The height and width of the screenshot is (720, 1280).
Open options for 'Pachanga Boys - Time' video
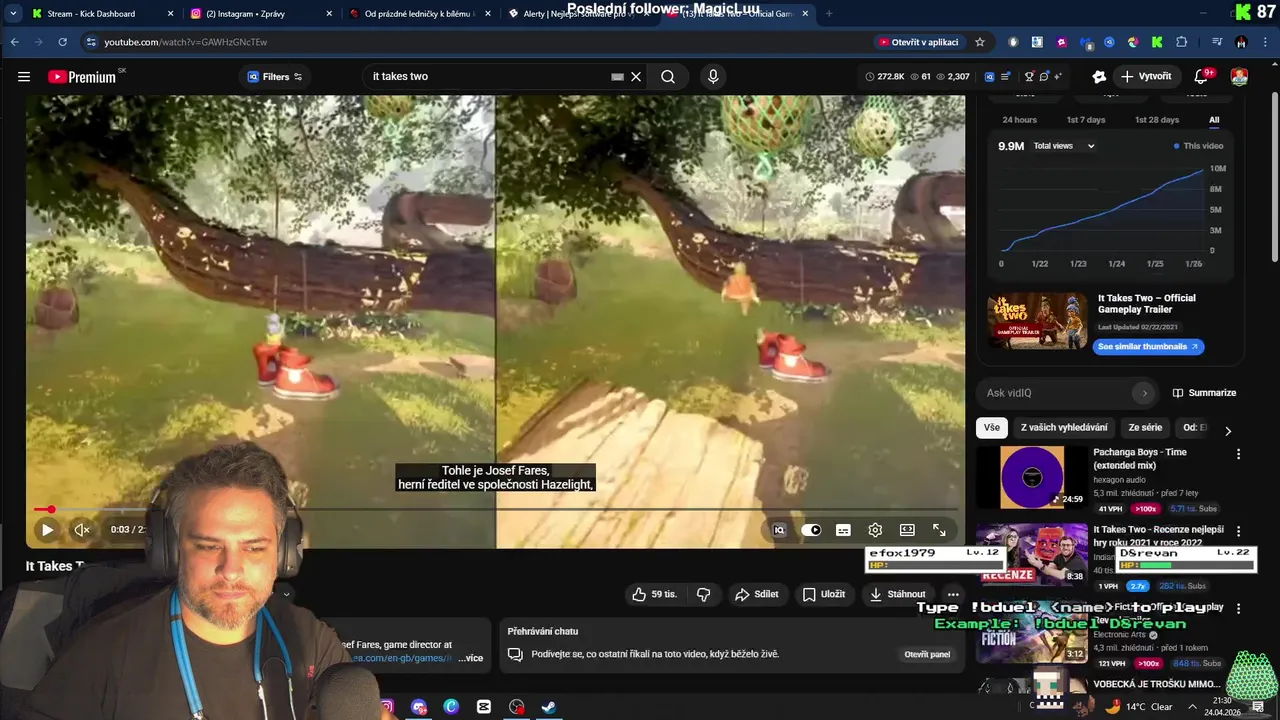tap(1238, 454)
